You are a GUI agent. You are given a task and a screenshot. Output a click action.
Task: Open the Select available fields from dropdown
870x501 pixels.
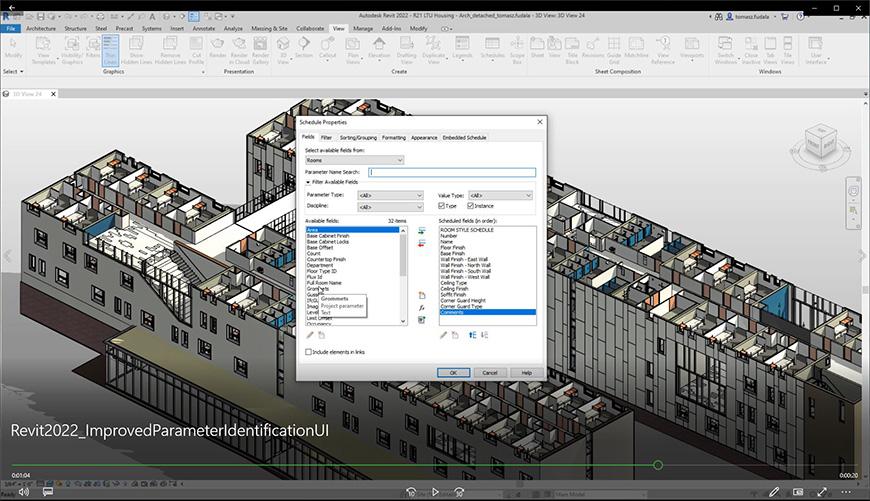pyautogui.click(x=355, y=160)
